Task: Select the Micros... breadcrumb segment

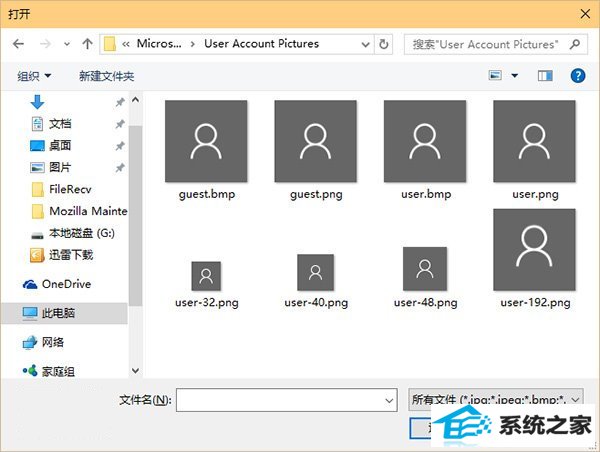Action: coord(159,44)
